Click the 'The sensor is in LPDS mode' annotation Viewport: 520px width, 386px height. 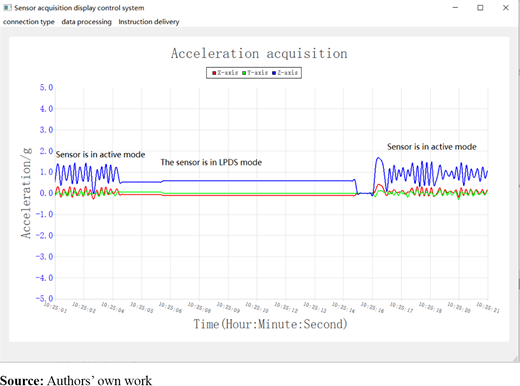[211, 162]
